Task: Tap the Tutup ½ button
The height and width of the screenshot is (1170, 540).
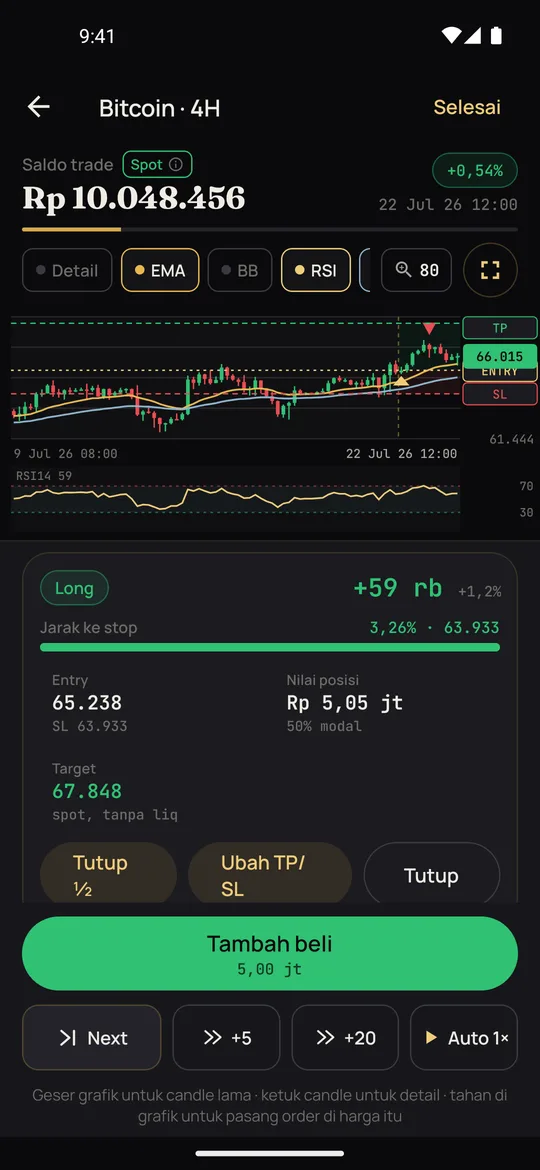Action: 108,875
